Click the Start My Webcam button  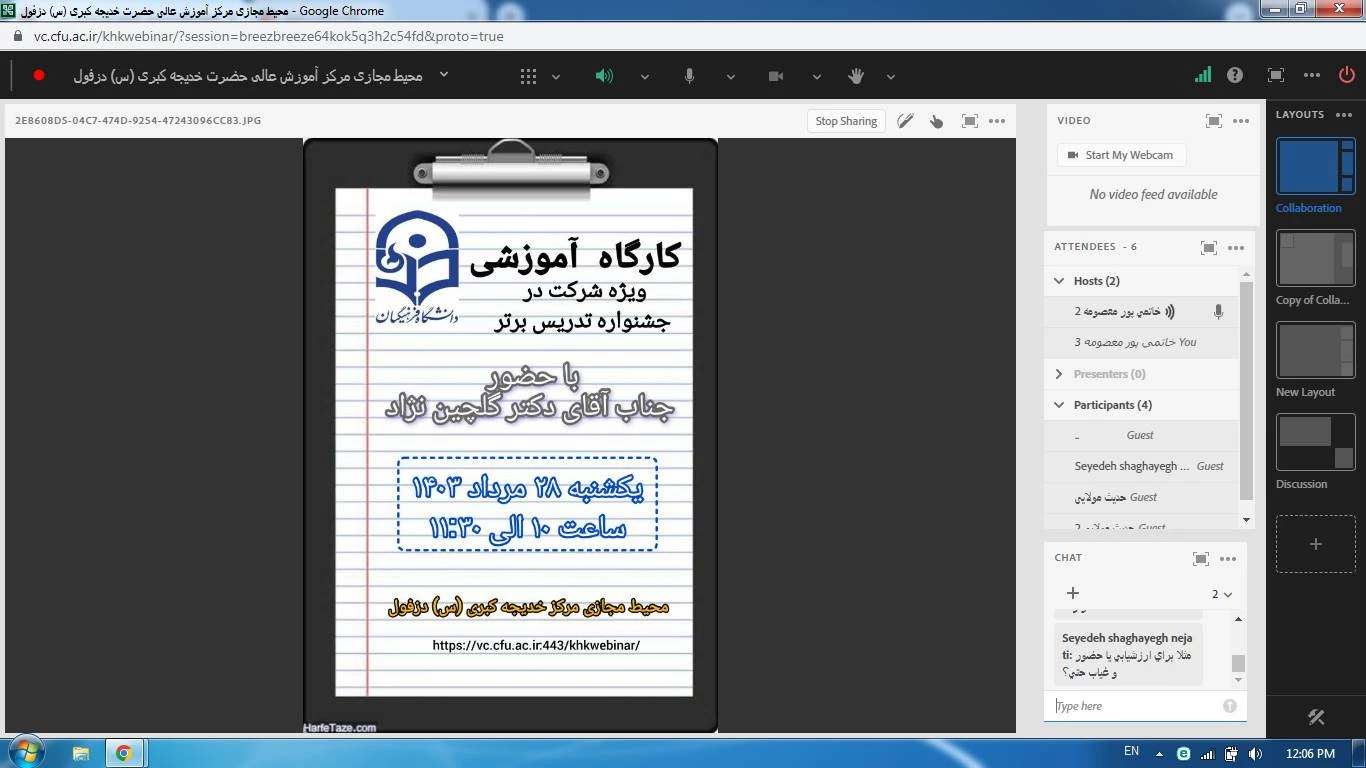point(1120,155)
